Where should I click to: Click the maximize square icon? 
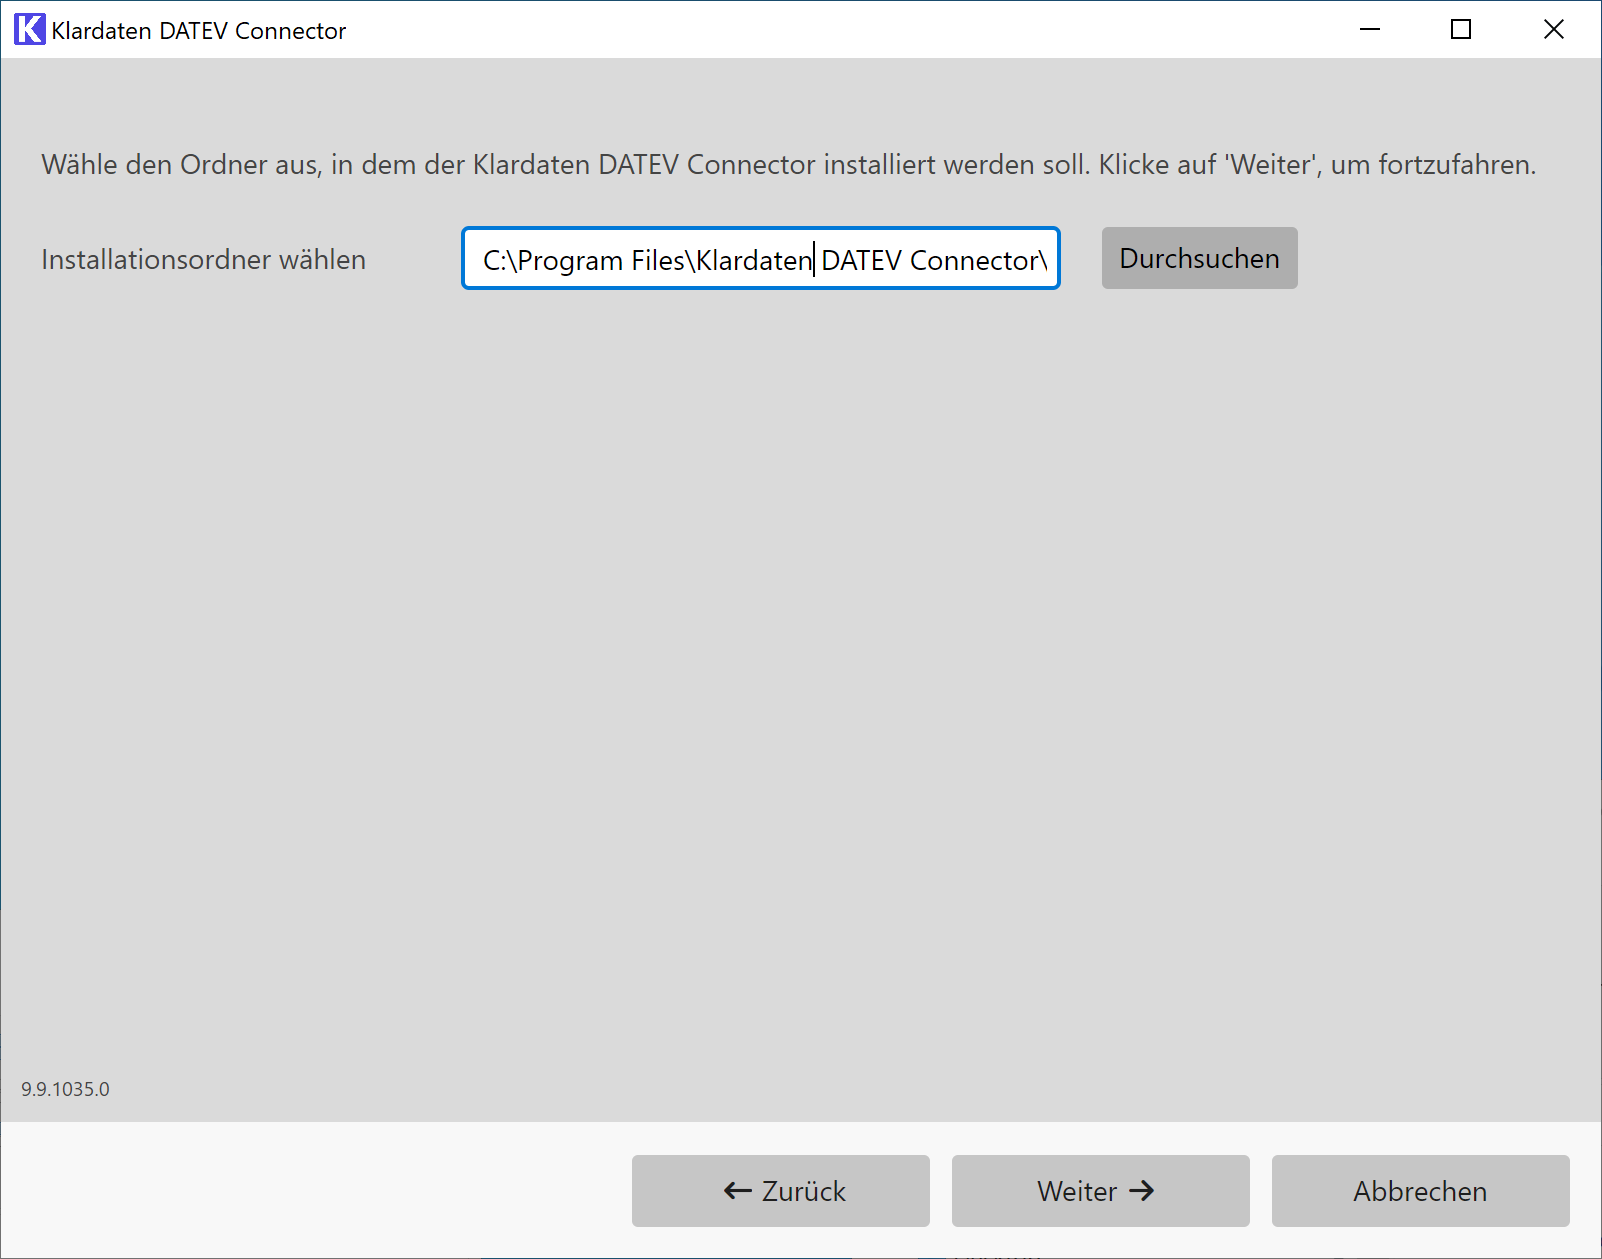pyautogui.click(x=1460, y=29)
